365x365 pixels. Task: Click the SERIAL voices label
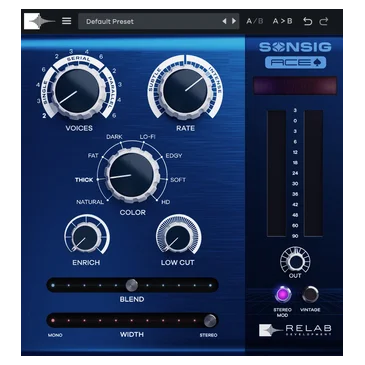click(x=78, y=59)
